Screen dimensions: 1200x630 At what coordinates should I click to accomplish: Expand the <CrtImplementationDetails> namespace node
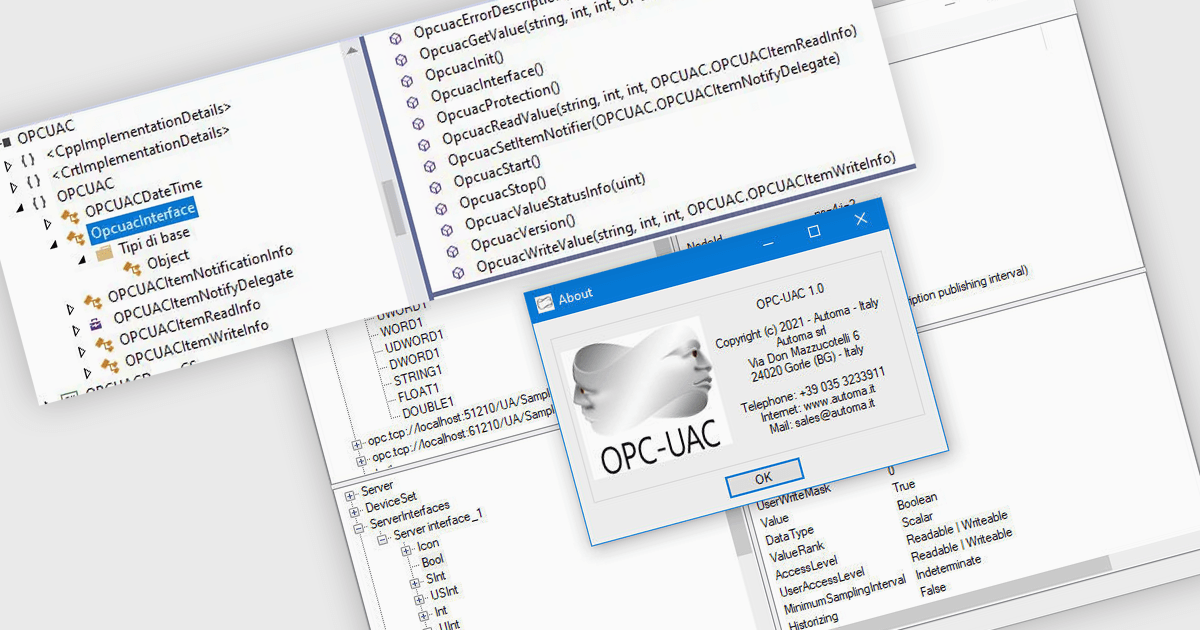coord(14,186)
